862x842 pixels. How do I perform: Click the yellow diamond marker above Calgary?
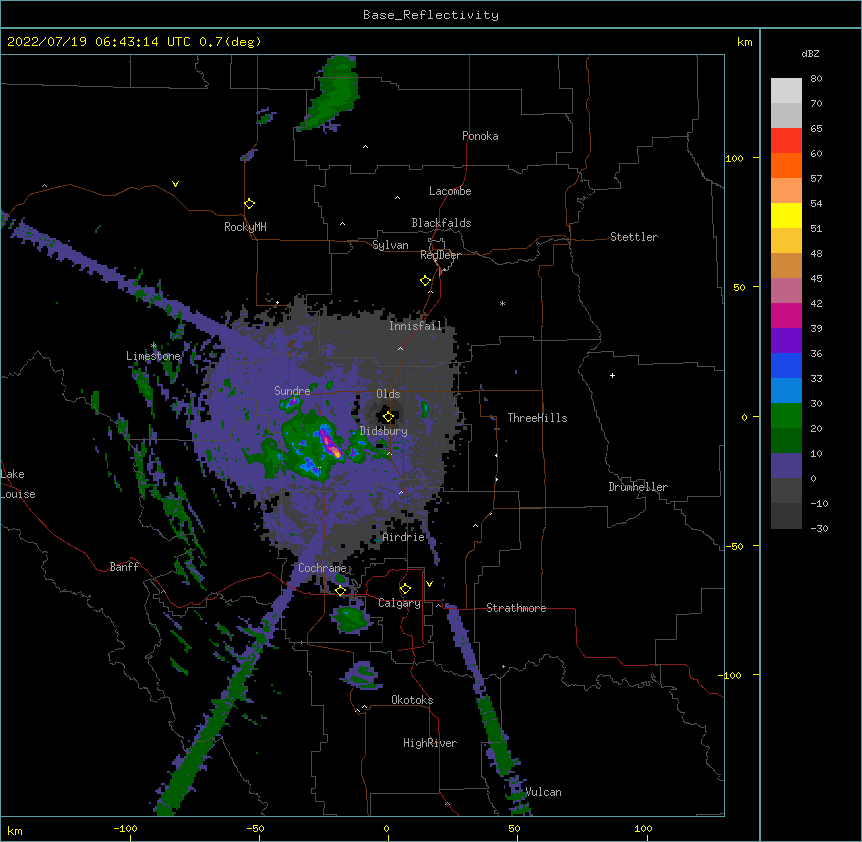405,589
